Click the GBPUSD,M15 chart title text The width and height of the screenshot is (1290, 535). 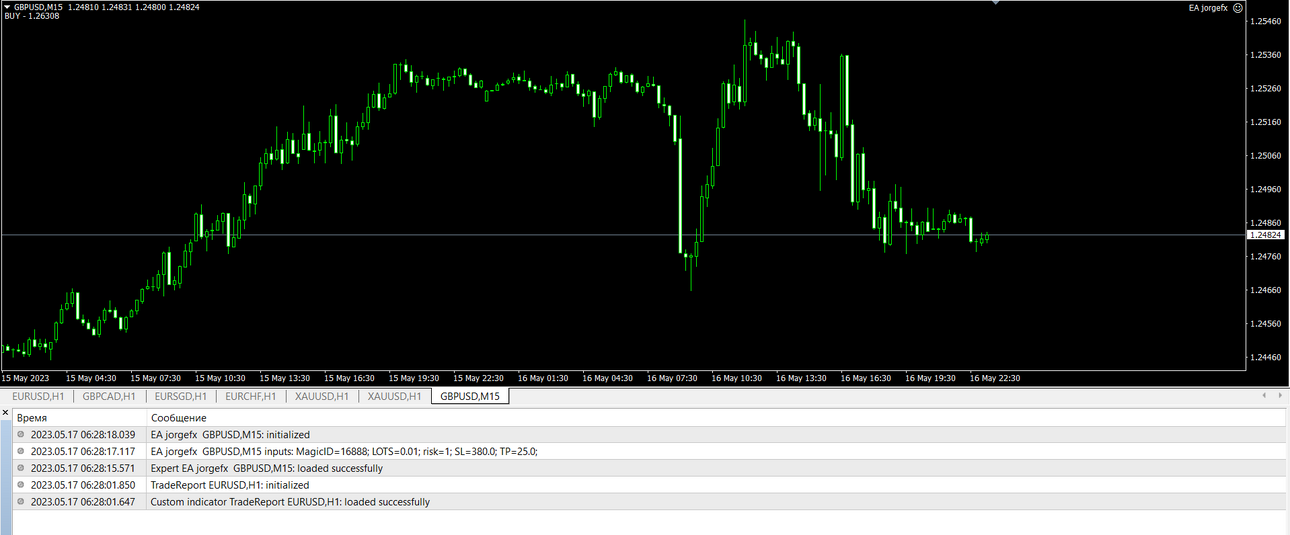(x=38, y=7)
